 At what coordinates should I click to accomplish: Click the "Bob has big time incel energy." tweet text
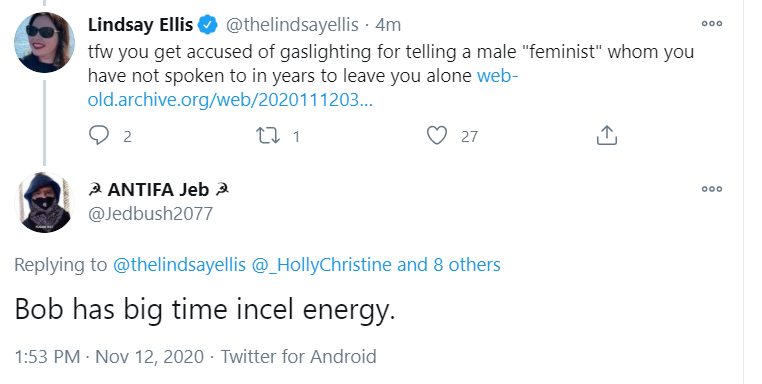pos(205,310)
